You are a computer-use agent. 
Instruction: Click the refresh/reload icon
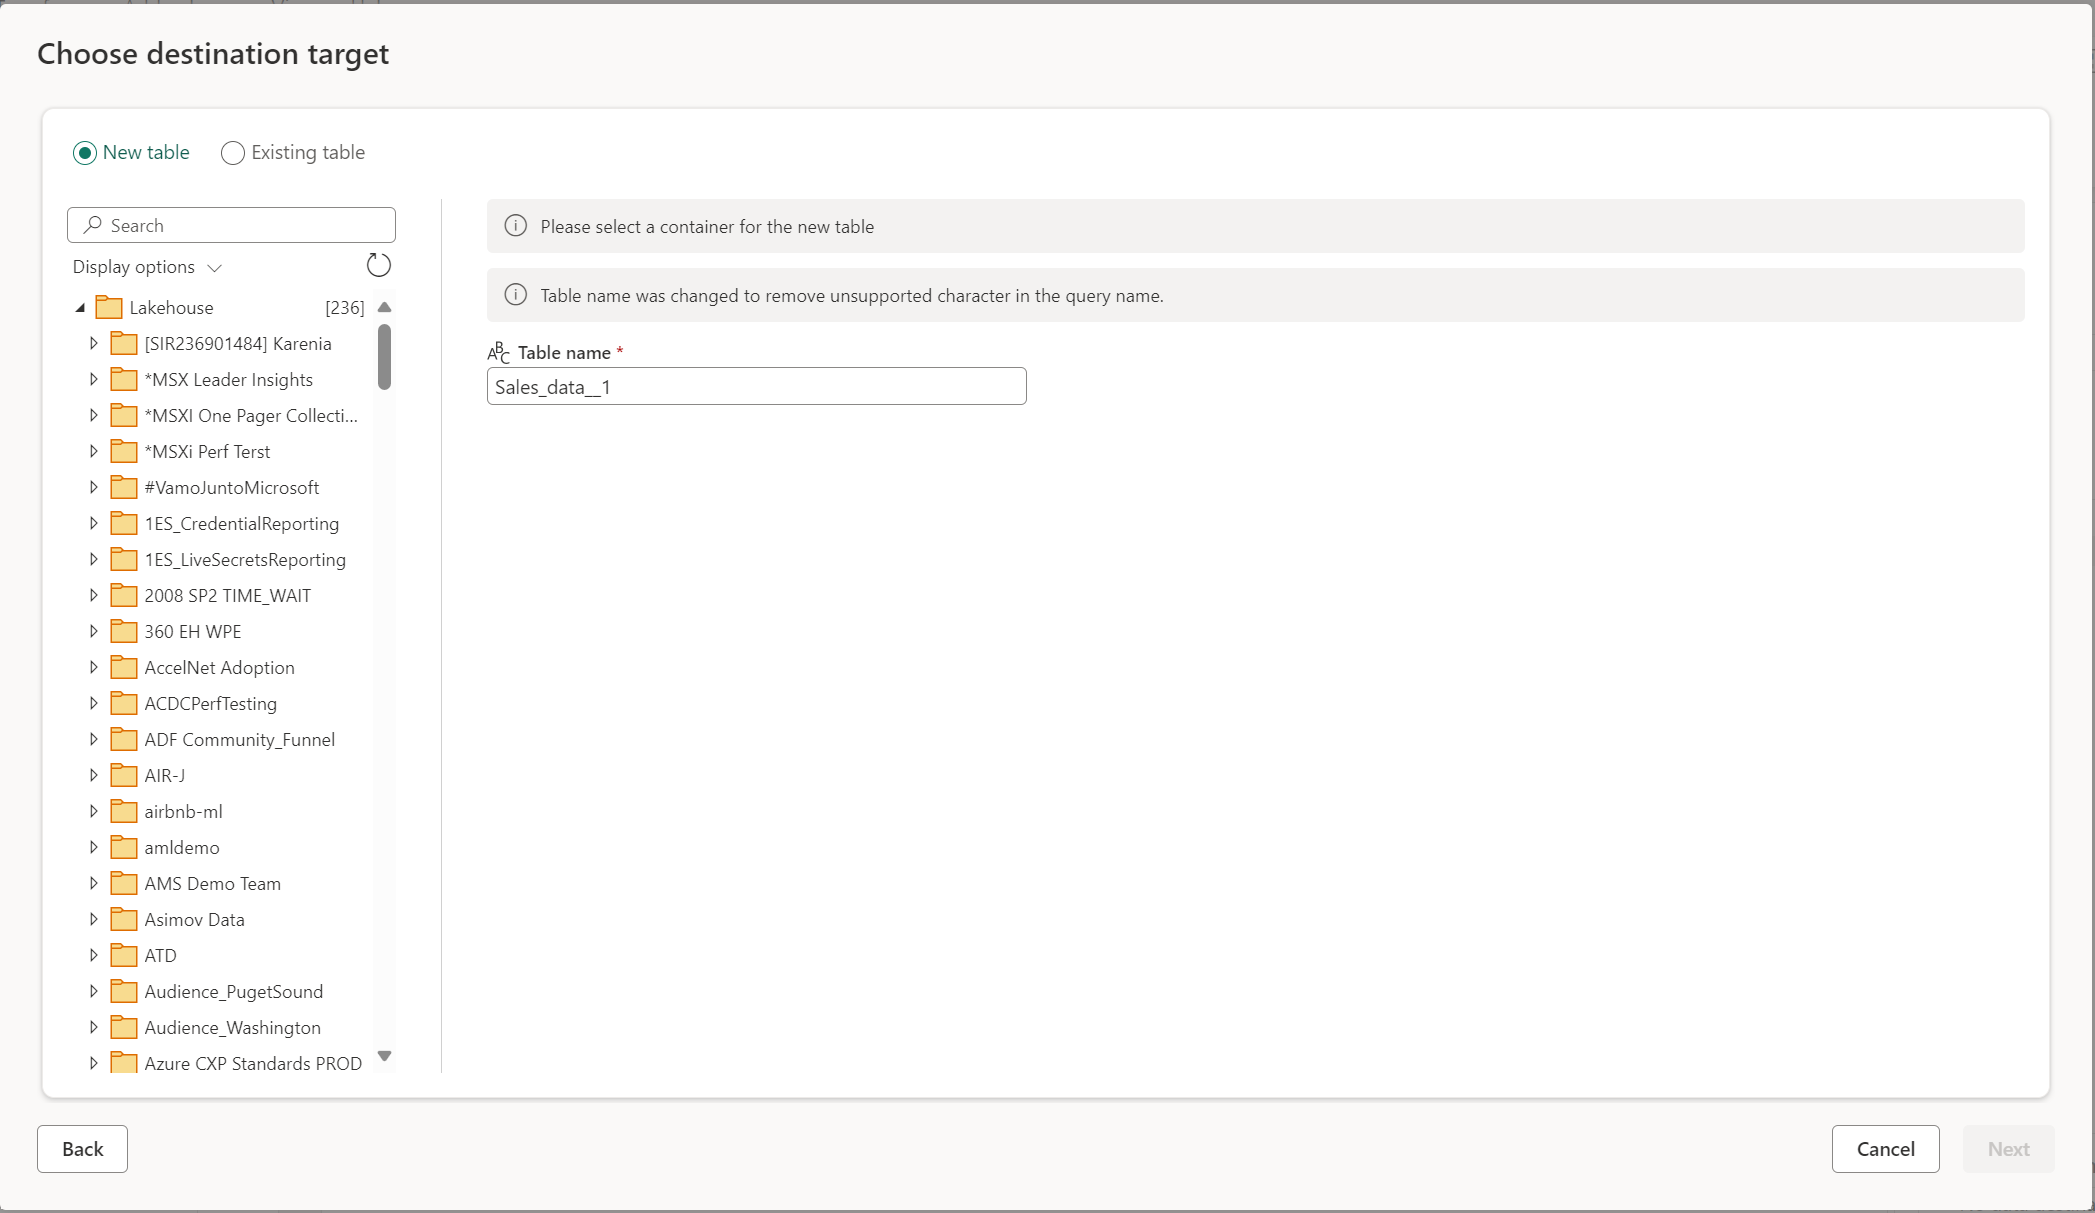pyautogui.click(x=378, y=266)
